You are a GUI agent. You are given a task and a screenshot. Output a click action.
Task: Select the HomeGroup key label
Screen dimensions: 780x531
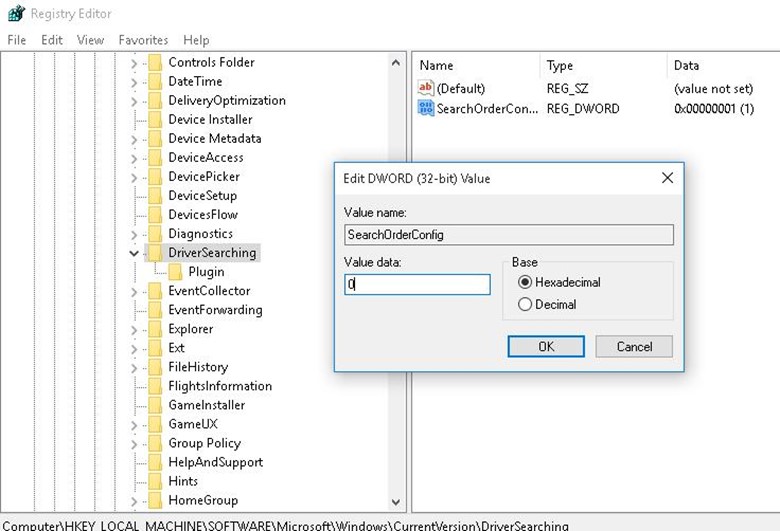click(203, 500)
